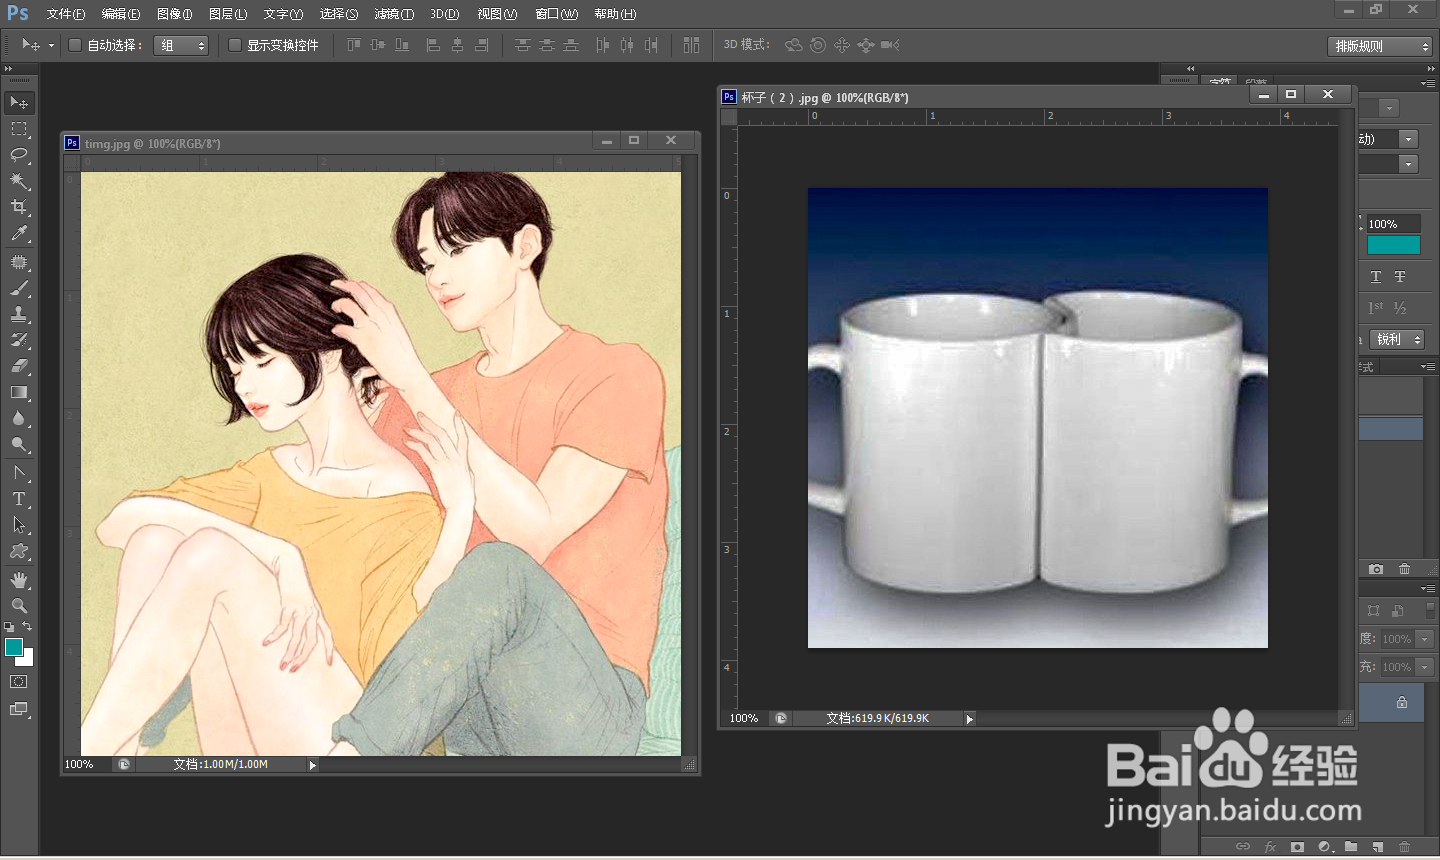Select the Custom Shape tool
Viewport: 1440px width, 860px height.
(x=19, y=551)
